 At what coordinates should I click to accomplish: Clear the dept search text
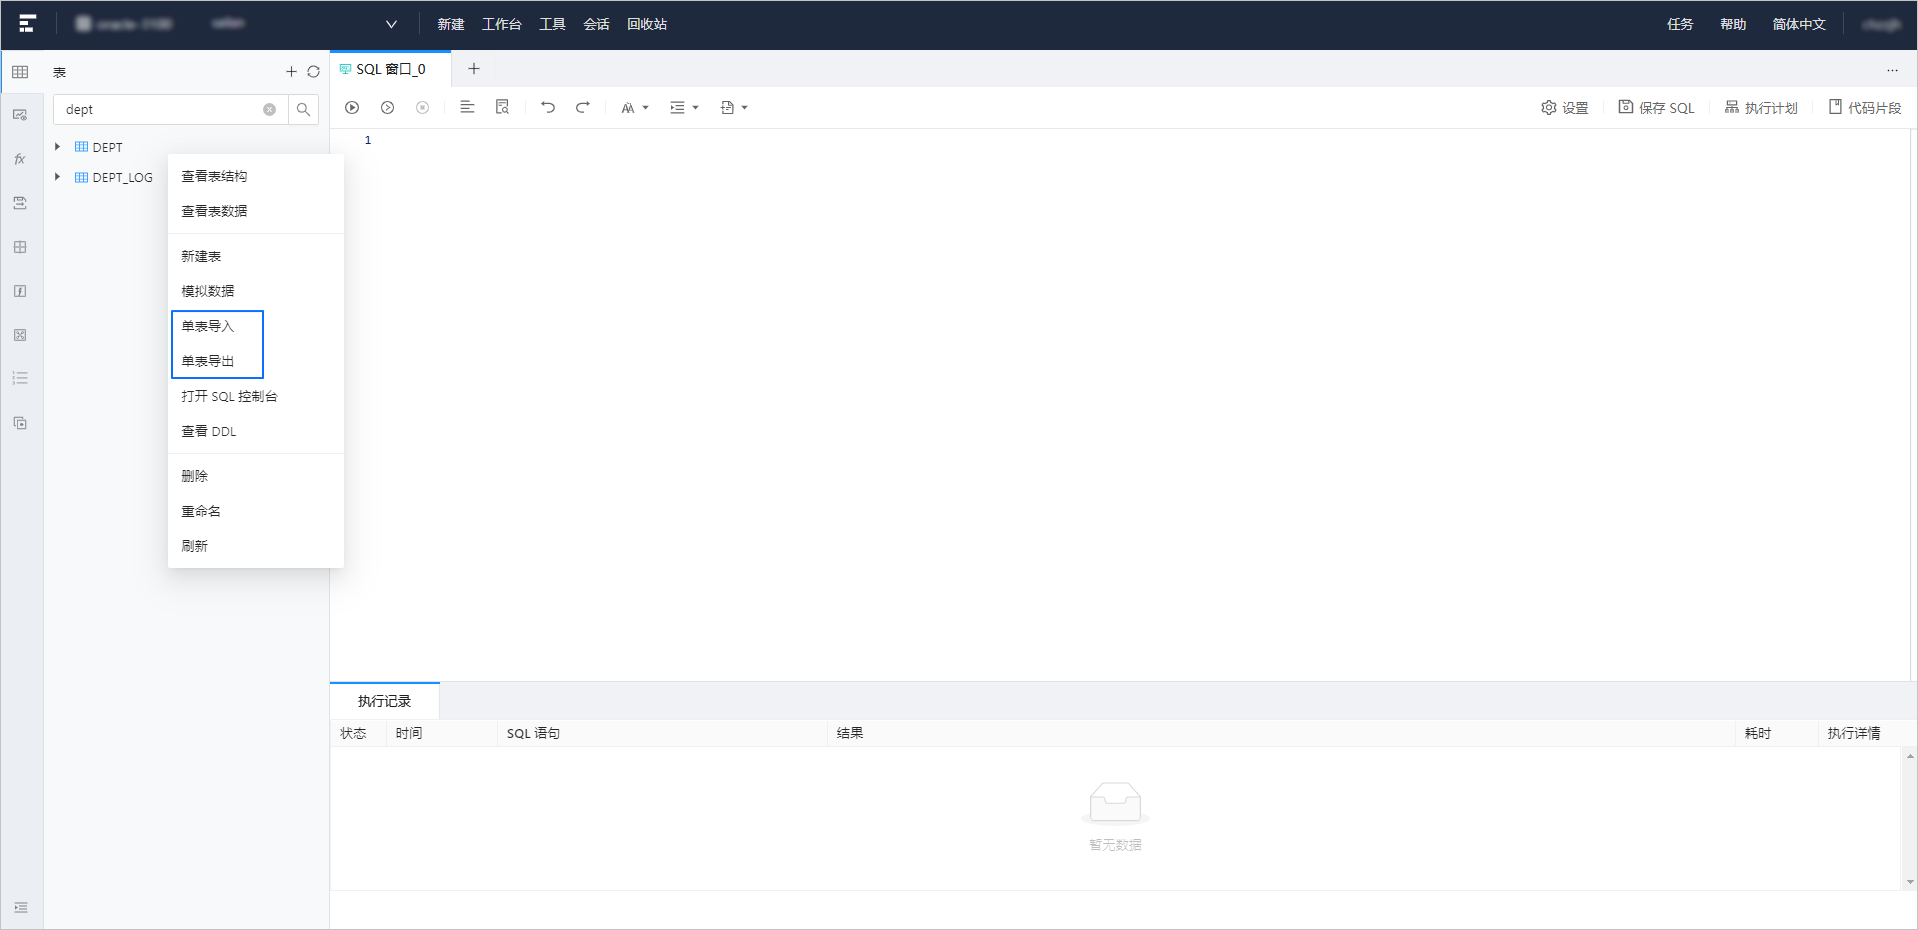(269, 110)
